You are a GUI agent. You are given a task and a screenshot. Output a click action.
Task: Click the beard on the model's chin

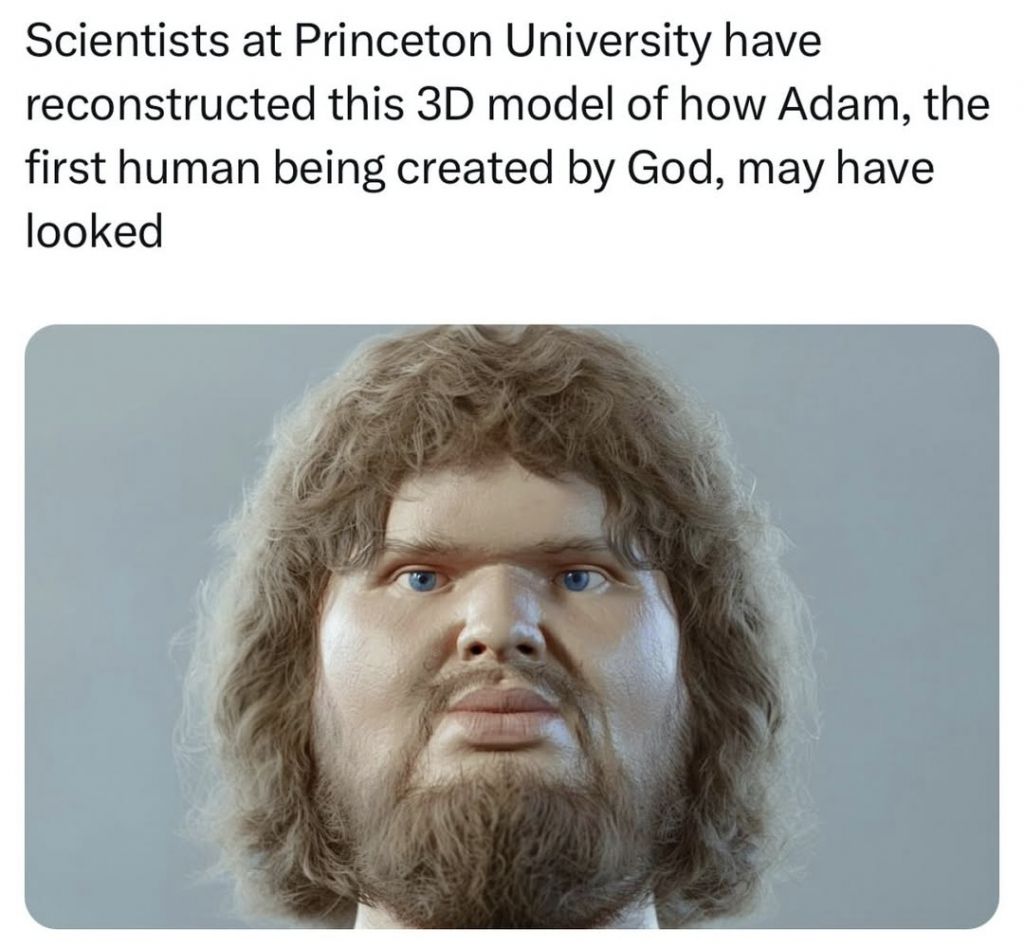coord(500,829)
